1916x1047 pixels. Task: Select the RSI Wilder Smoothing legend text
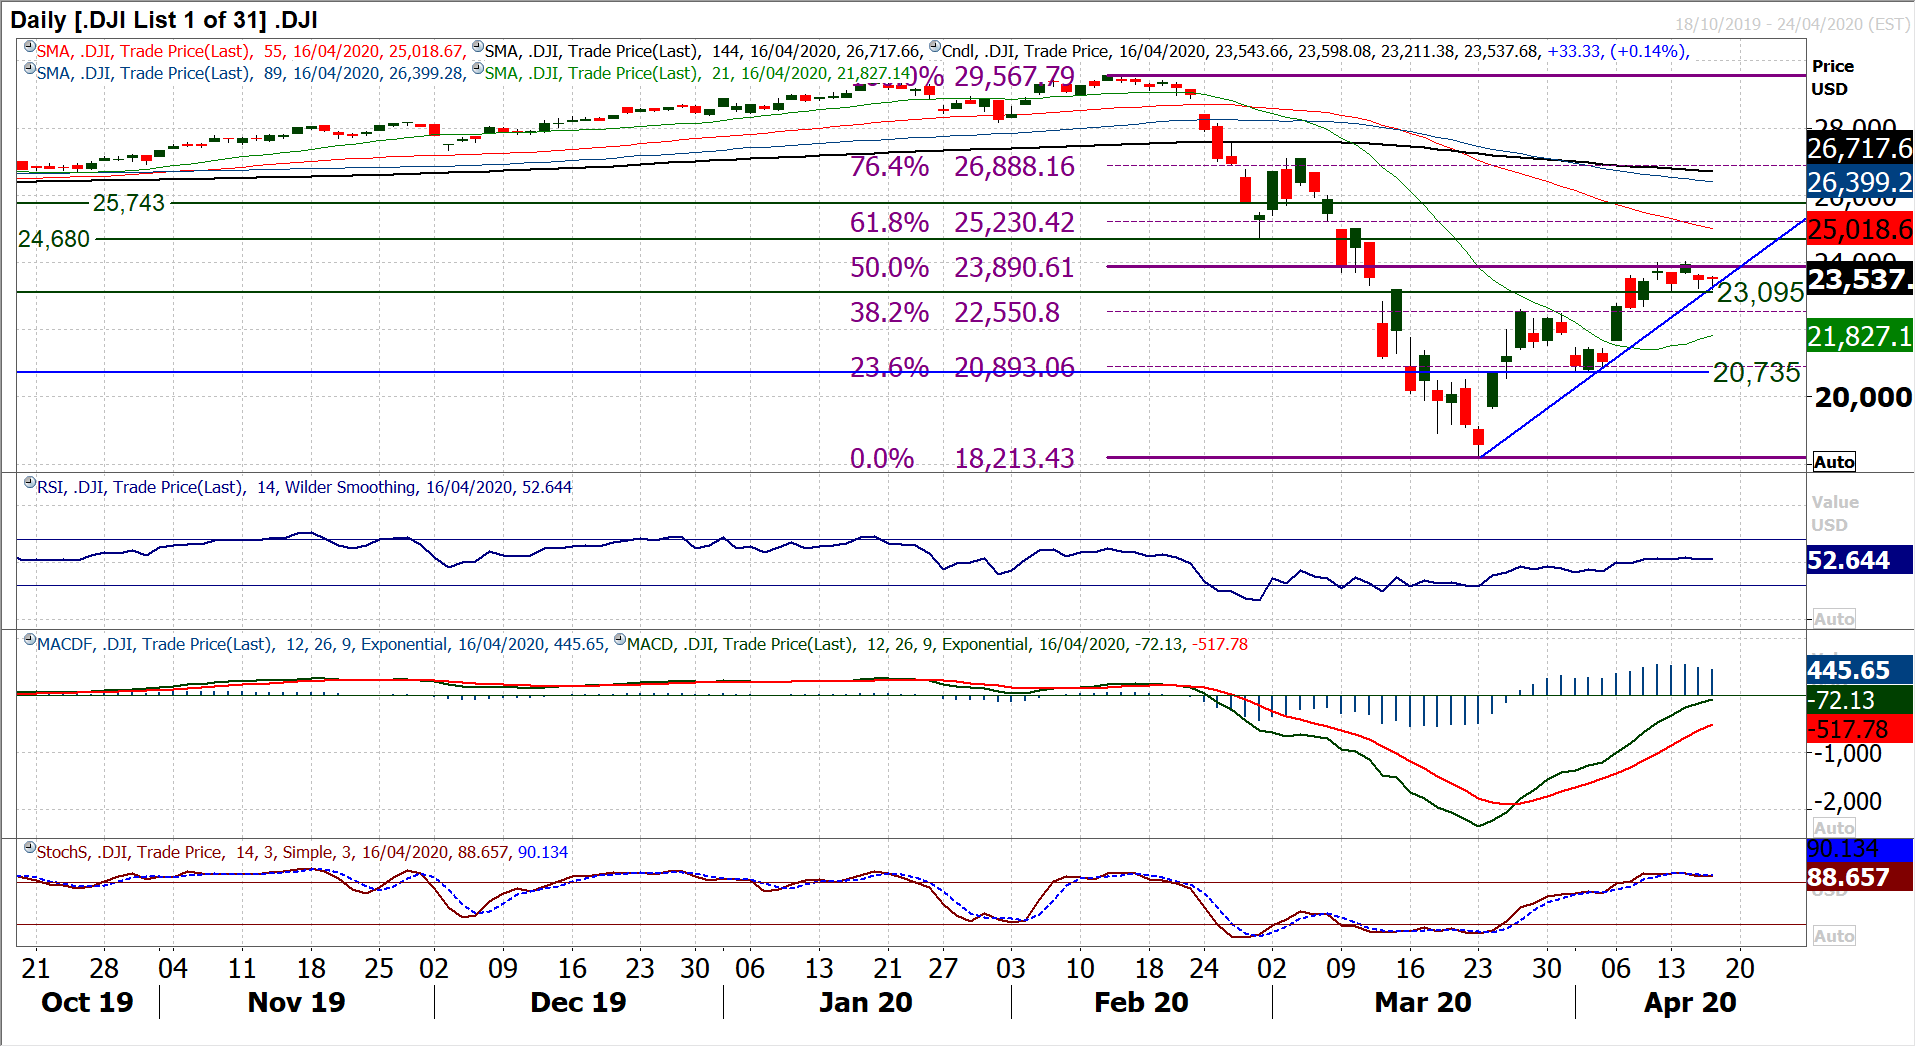(x=304, y=487)
